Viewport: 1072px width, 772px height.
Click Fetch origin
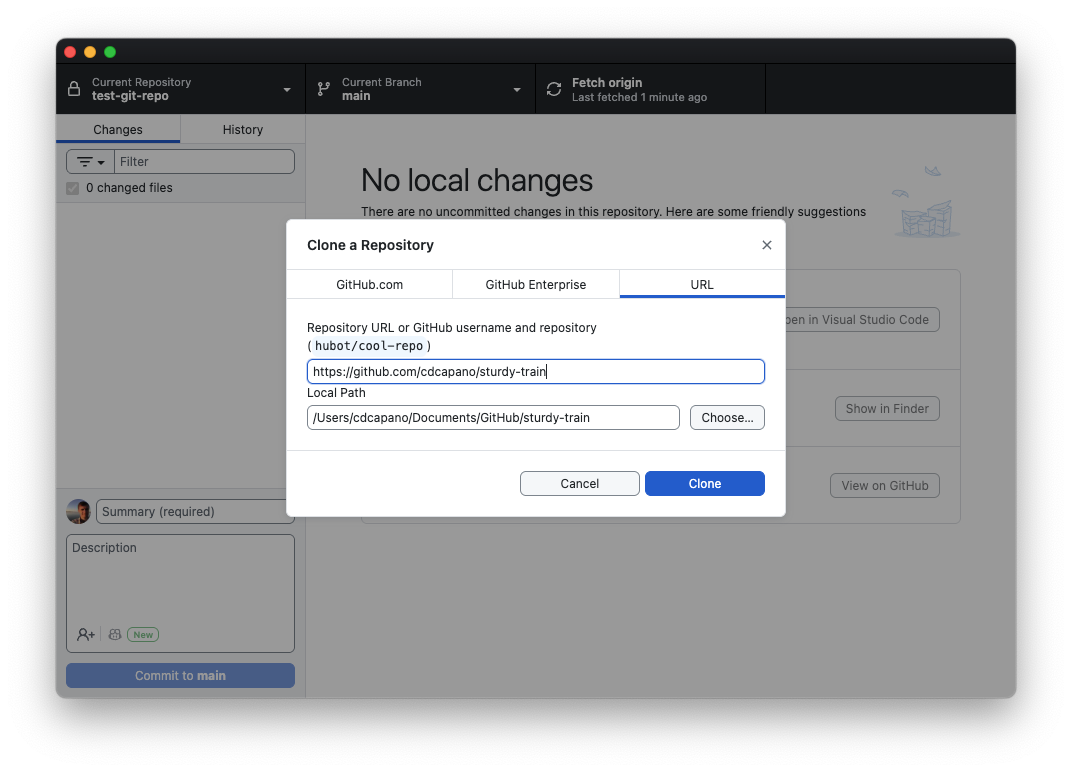[x=650, y=89]
